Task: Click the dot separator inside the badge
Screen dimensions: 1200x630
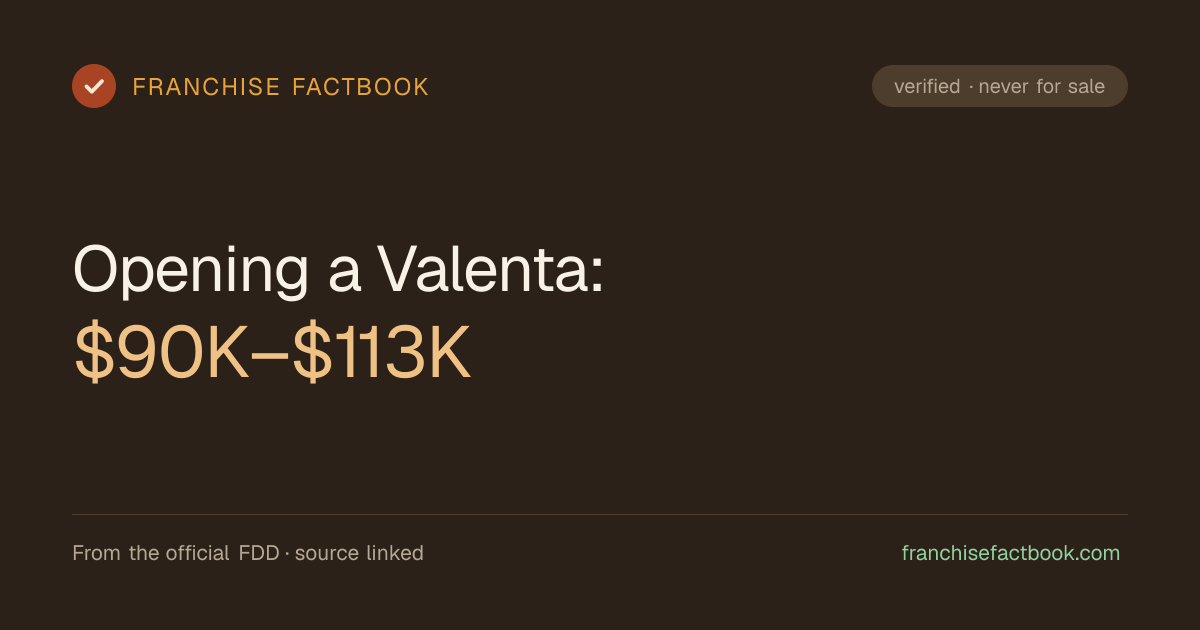Action: point(970,87)
